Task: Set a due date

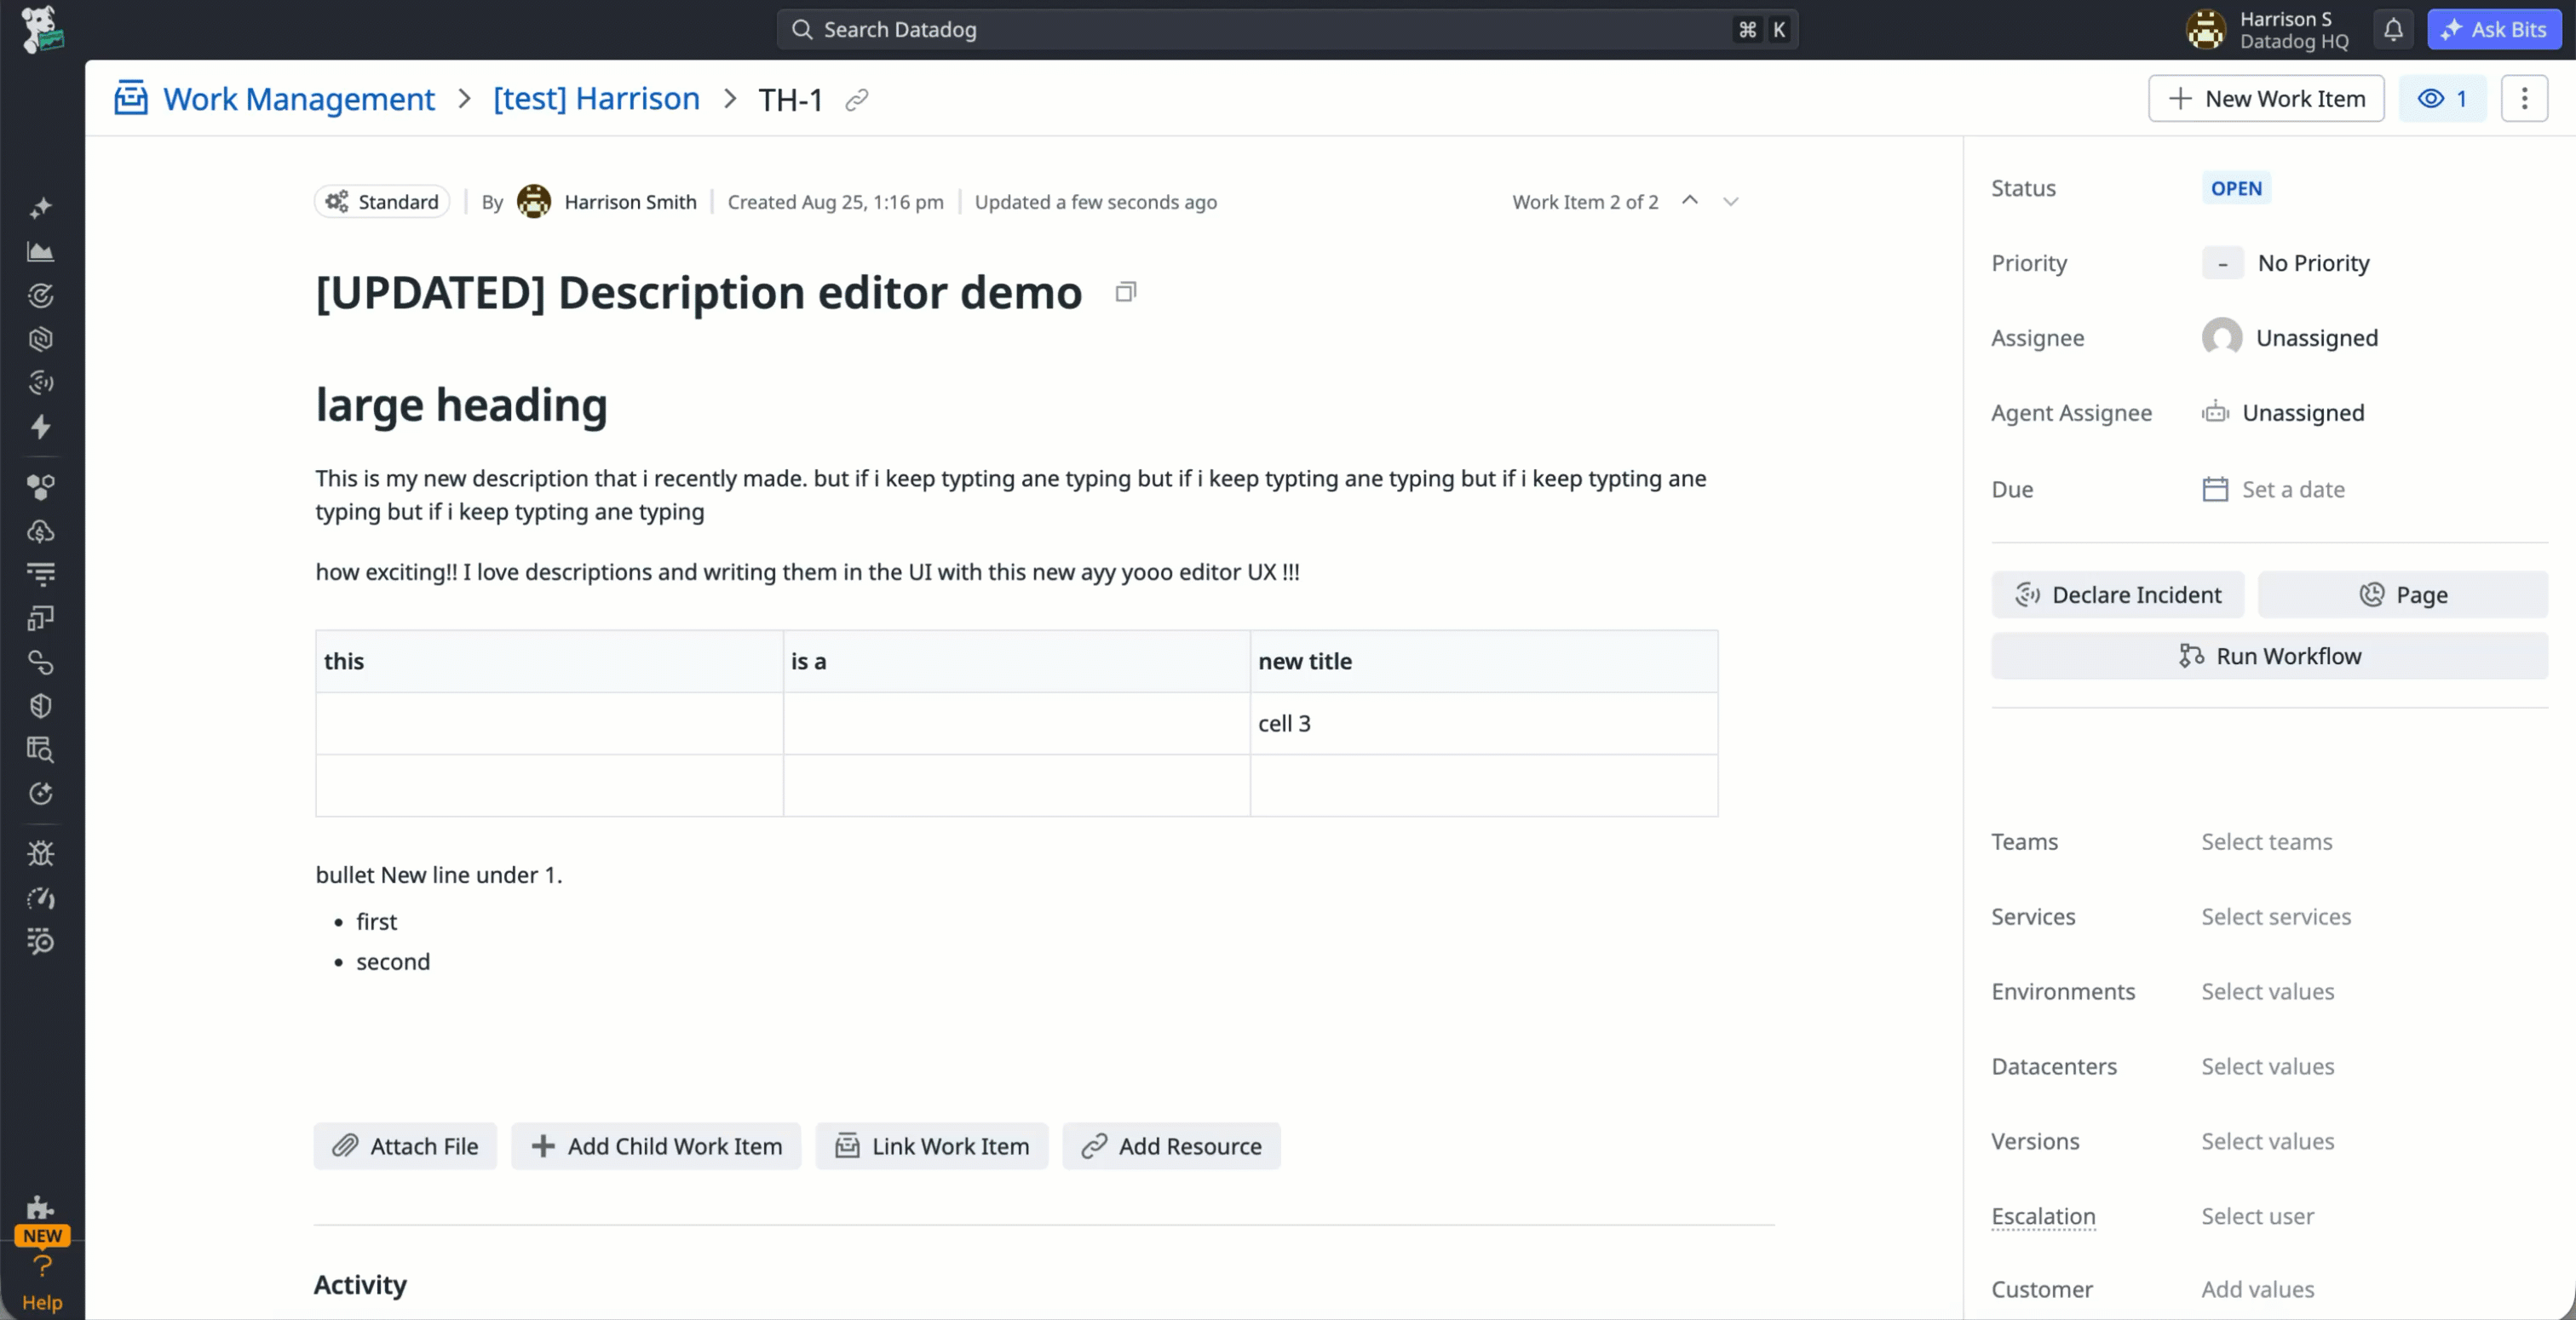Action: coord(2274,489)
